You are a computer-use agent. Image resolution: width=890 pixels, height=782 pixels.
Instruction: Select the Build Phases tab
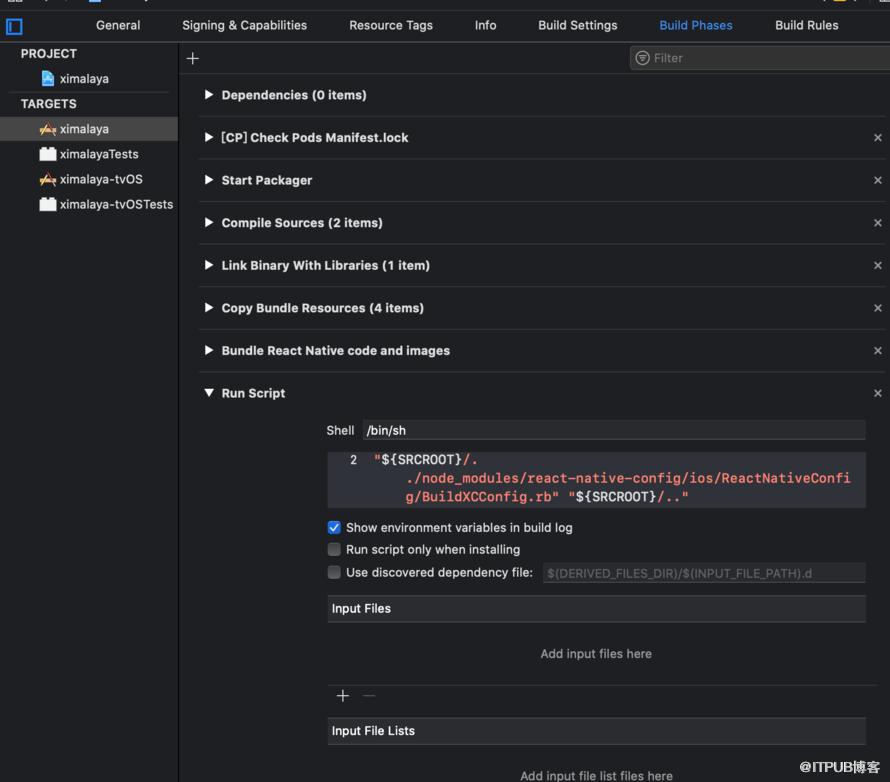pyautogui.click(x=696, y=26)
